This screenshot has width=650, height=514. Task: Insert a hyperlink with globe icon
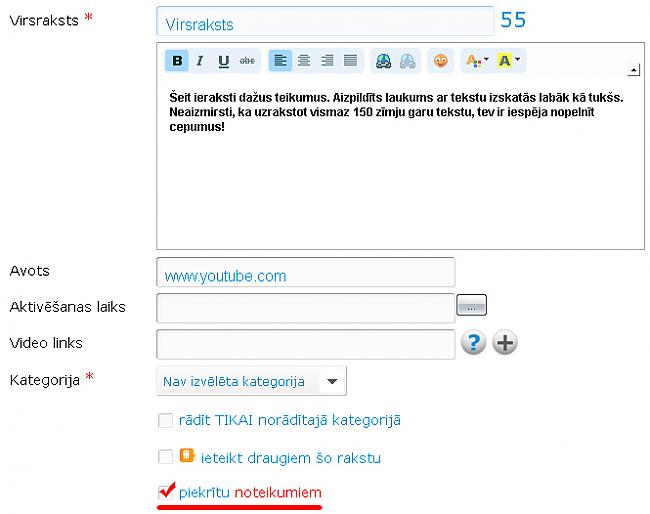383,61
